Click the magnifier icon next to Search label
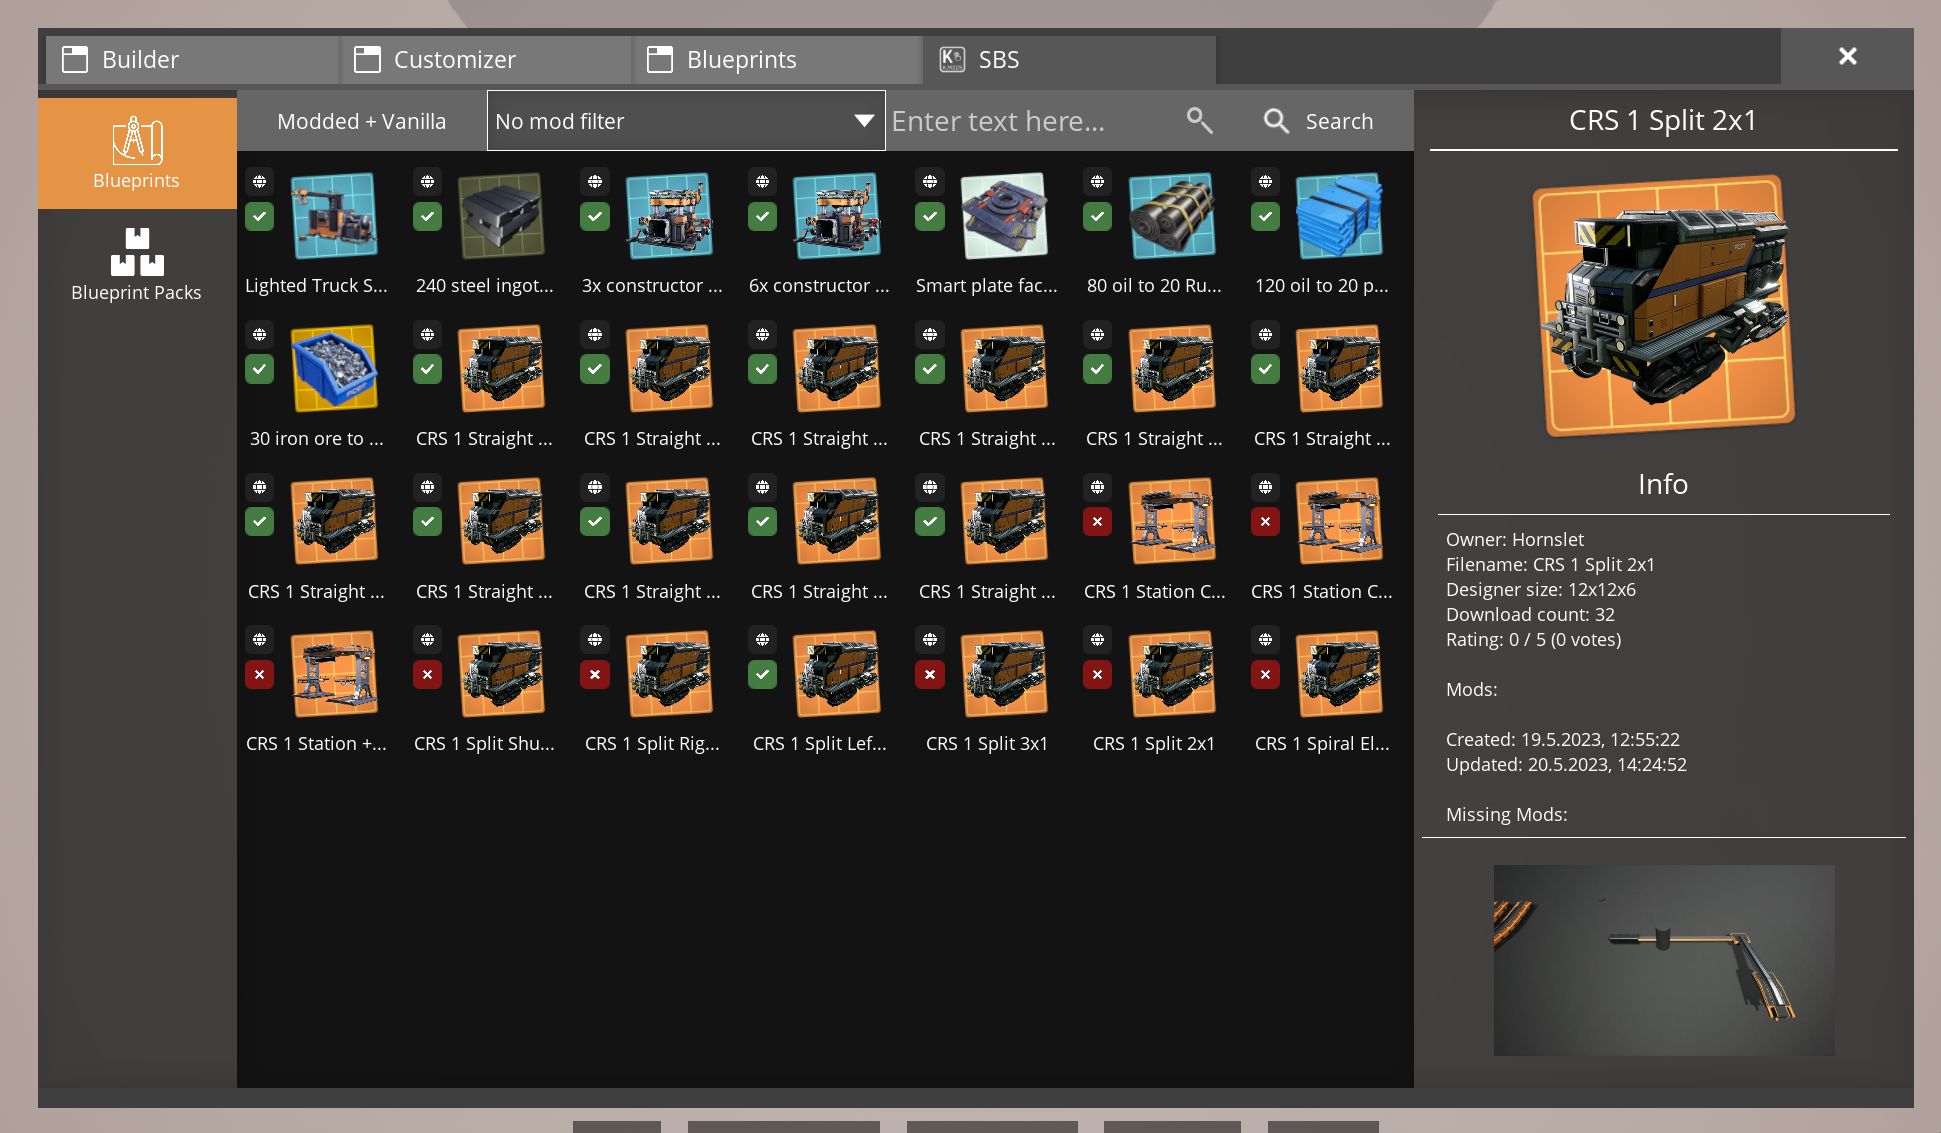 coord(1276,120)
